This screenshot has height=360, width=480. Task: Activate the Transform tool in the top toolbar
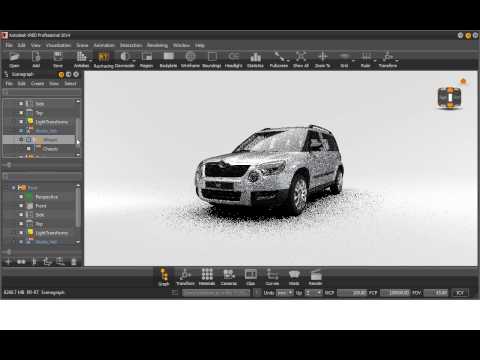coord(387,57)
